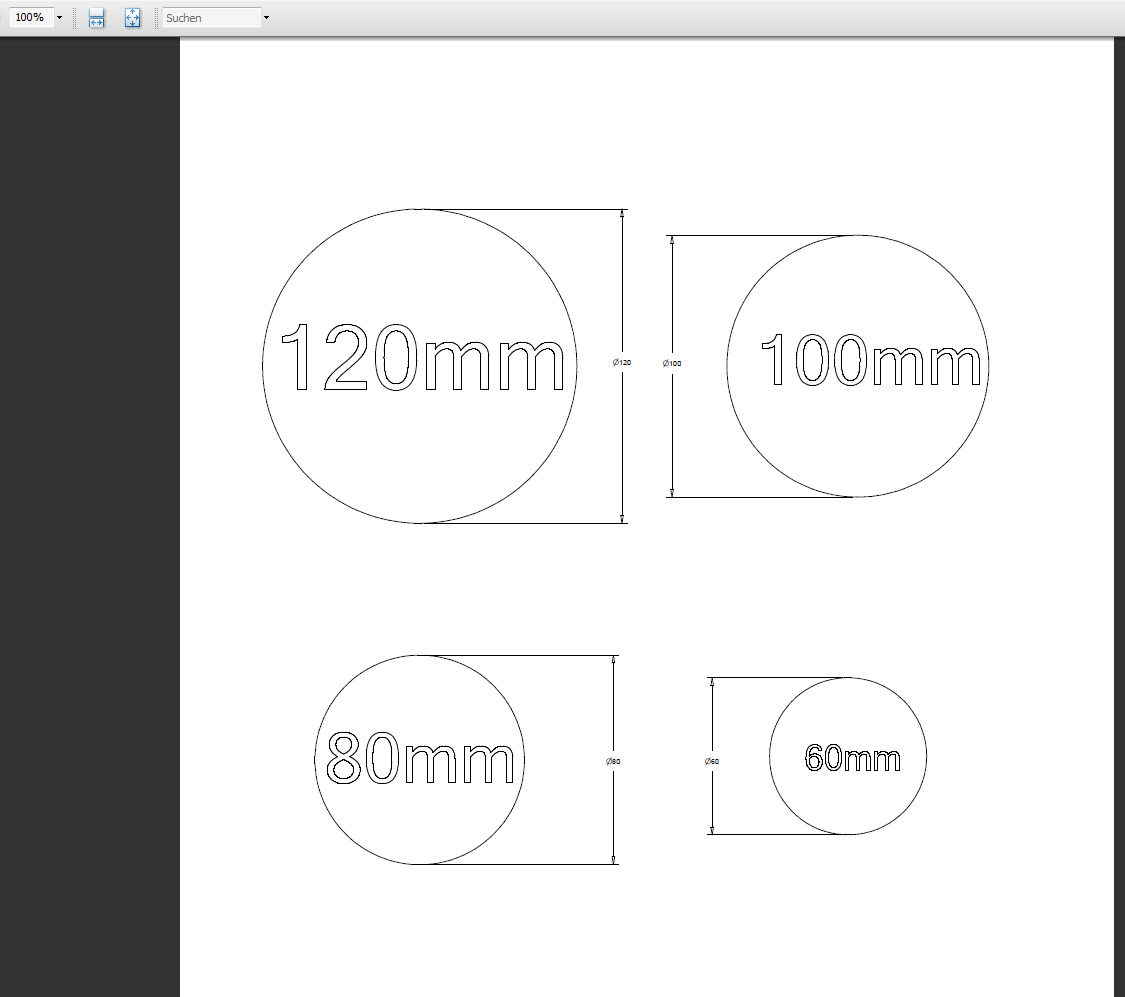Open the Suchen search options dropdown
The image size is (1125, 997).
tap(266, 17)
